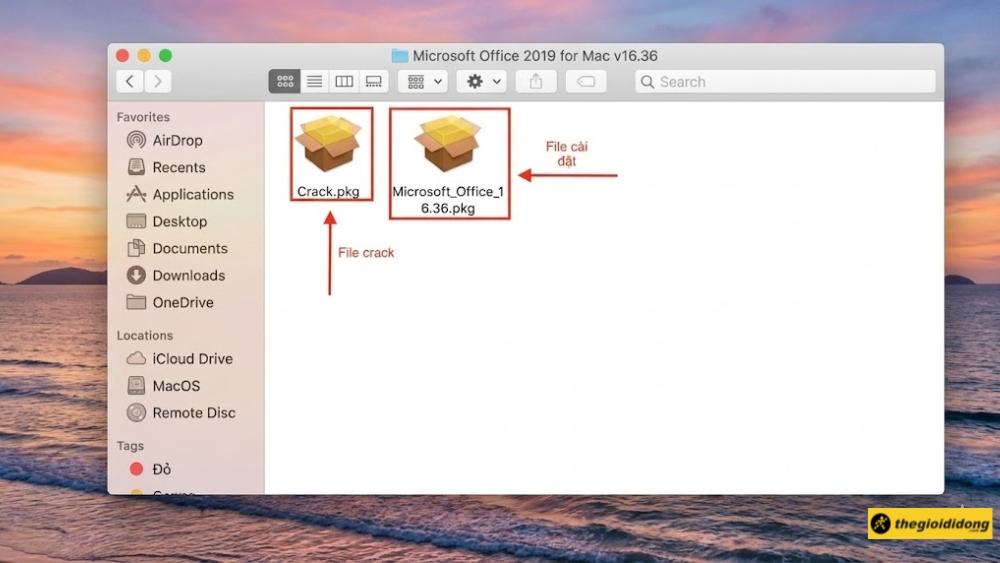Select the OneDrive sidebar item
Screen dimensions: 1000x563
pyautogui.click(x=182, y=303)
